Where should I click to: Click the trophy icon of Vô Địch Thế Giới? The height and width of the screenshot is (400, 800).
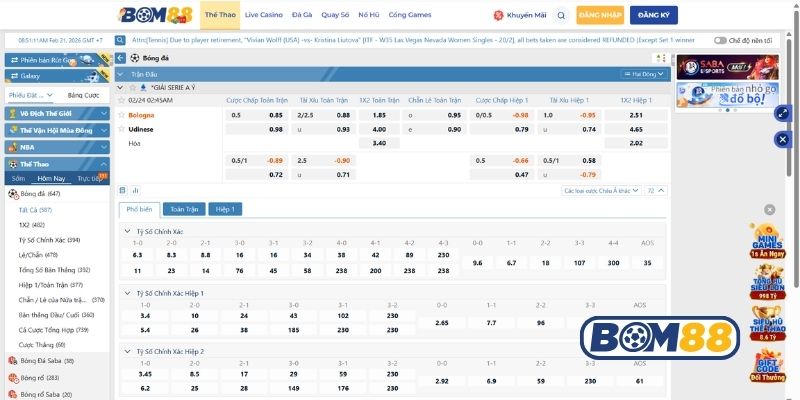pyautogui.click(x=13, y=114)
